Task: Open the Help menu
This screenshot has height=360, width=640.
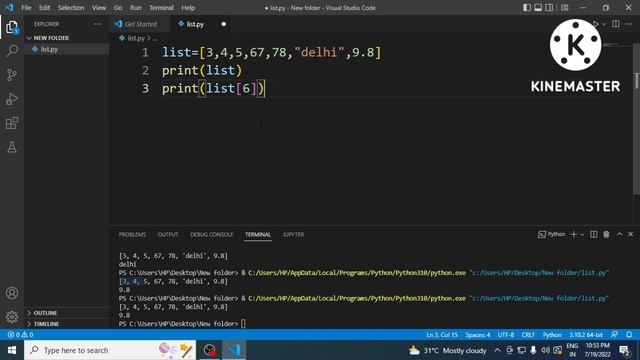Action: tap(188, 8)
